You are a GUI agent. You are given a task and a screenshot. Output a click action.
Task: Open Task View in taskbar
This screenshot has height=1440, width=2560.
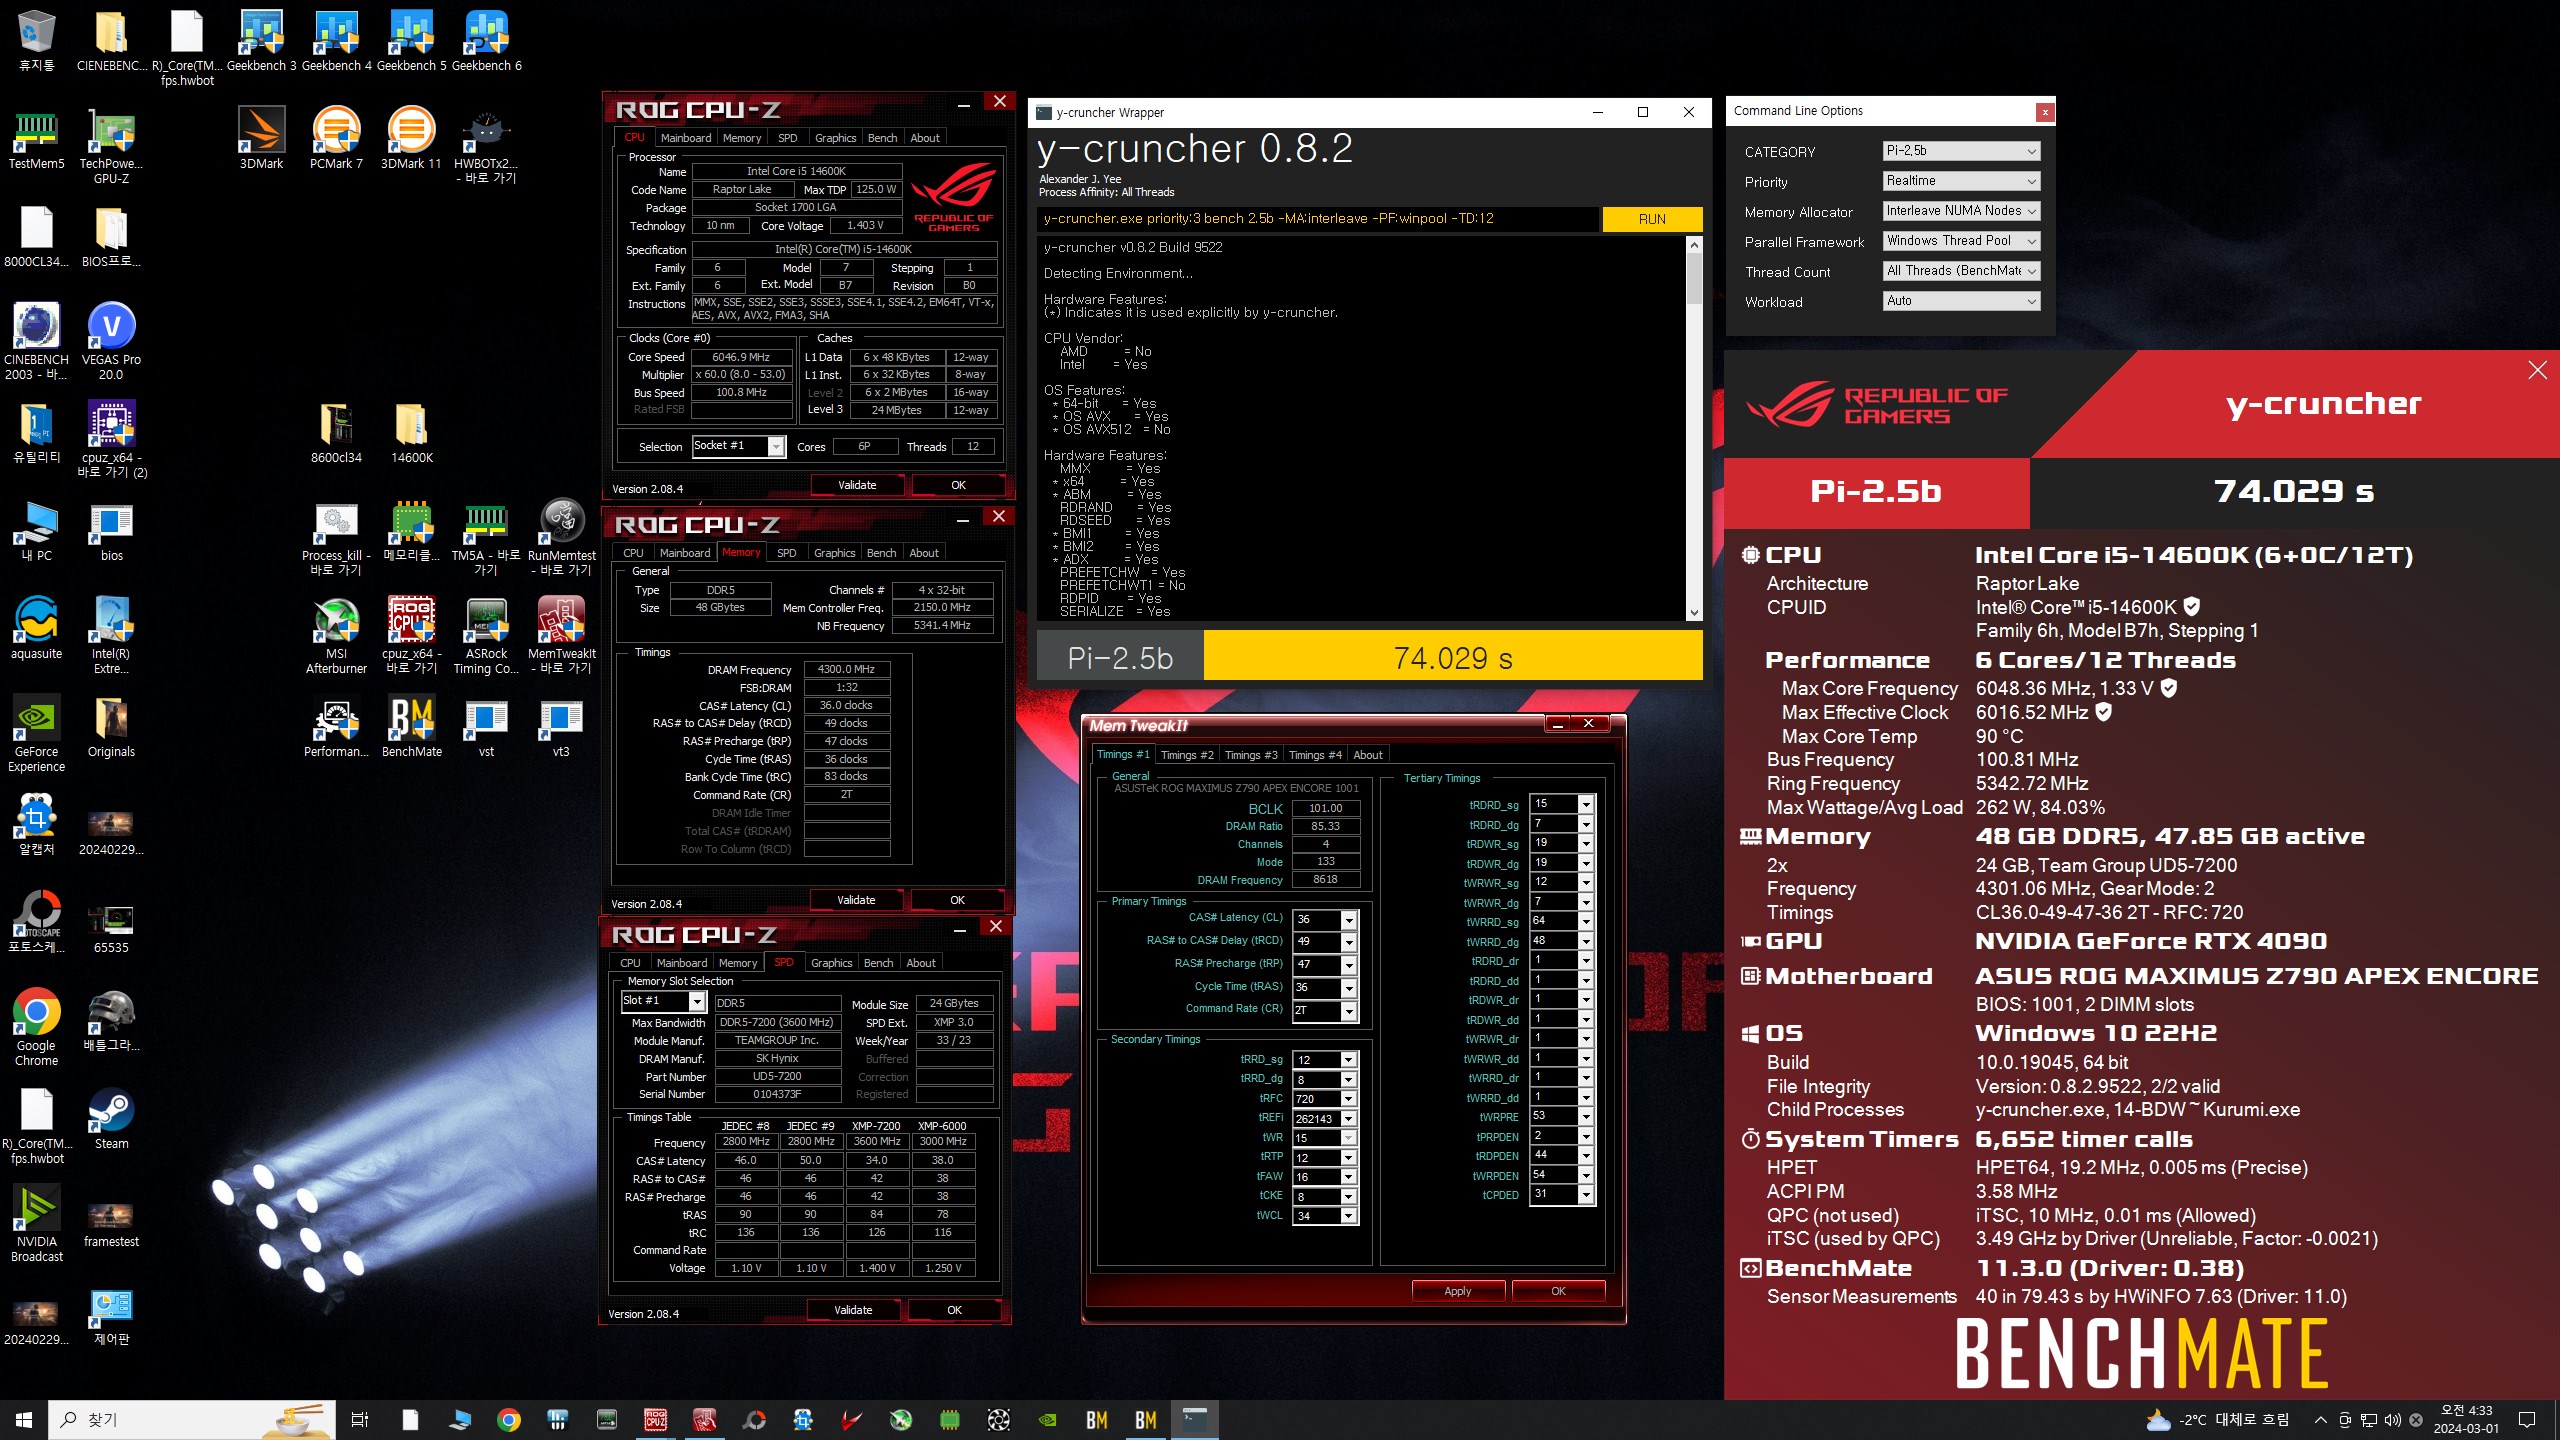360,1419
